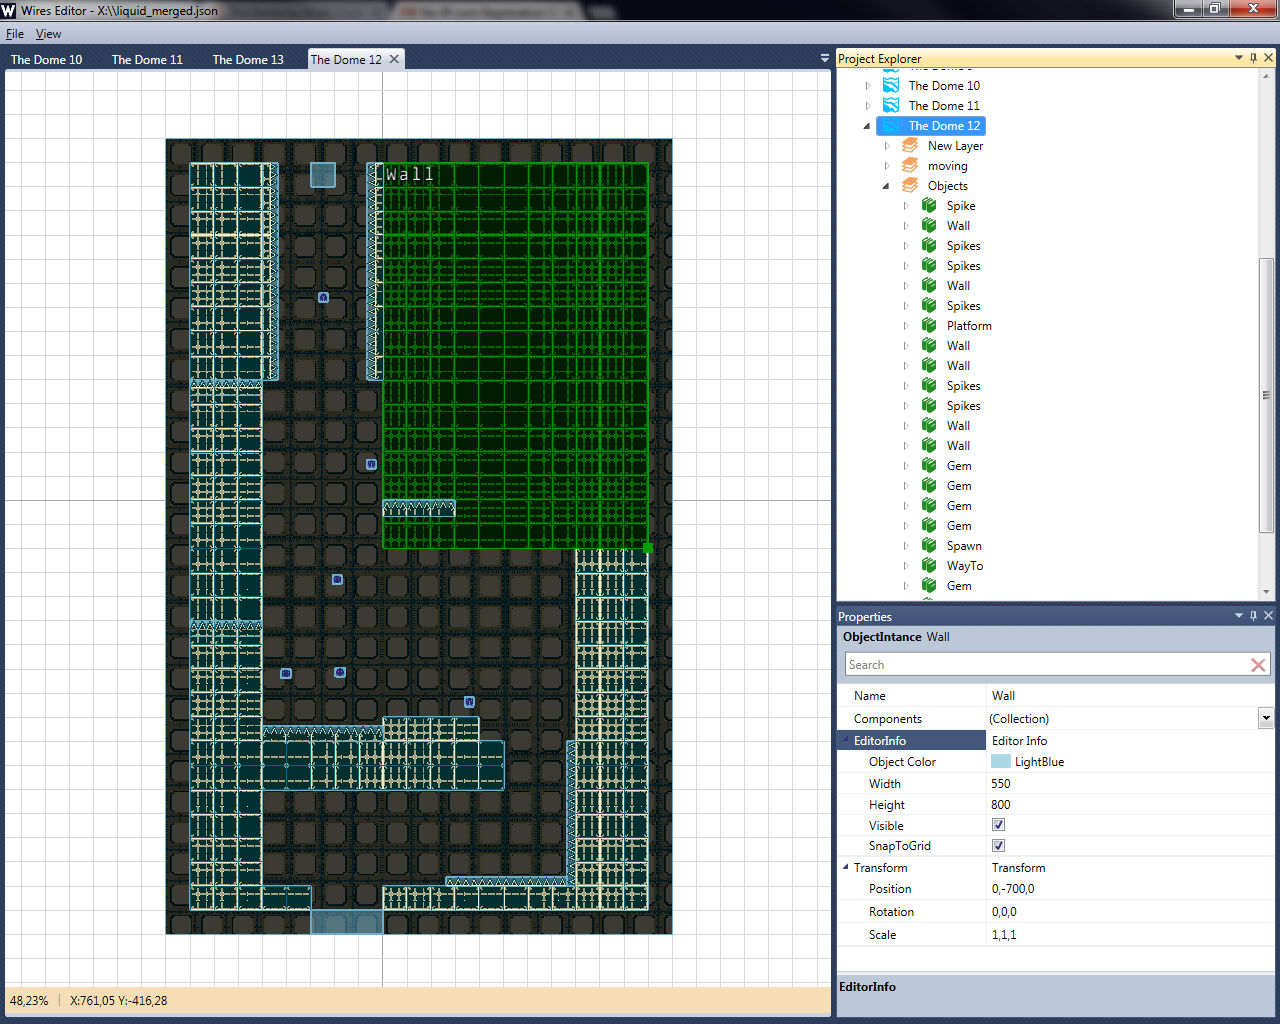
Task: Expand The Dome 10 tree node
Action: click(x=868, y=86)
